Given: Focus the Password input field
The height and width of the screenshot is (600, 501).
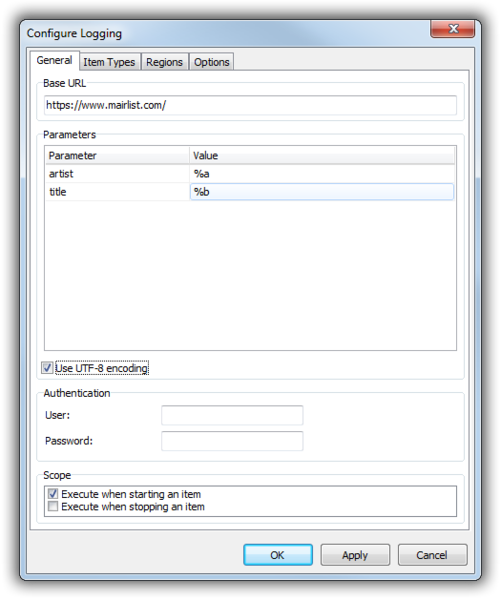Looking at the screenshot, I should 232,441.
